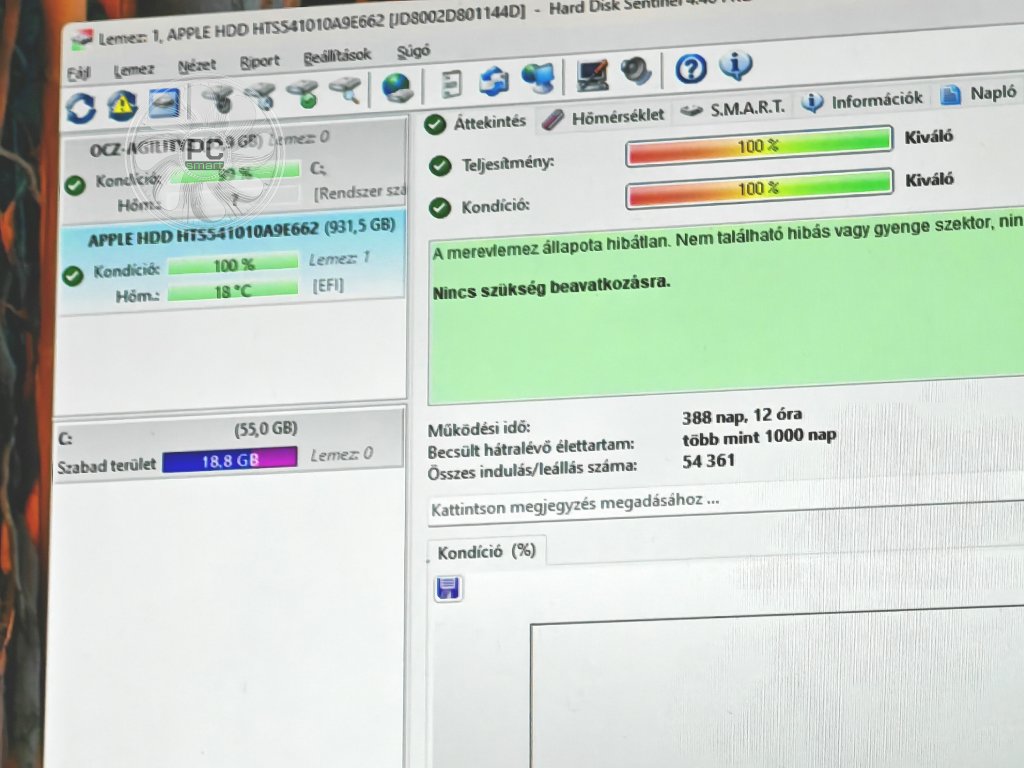
Task: Click the blue info bubble icon
Action: coord(735,65)
